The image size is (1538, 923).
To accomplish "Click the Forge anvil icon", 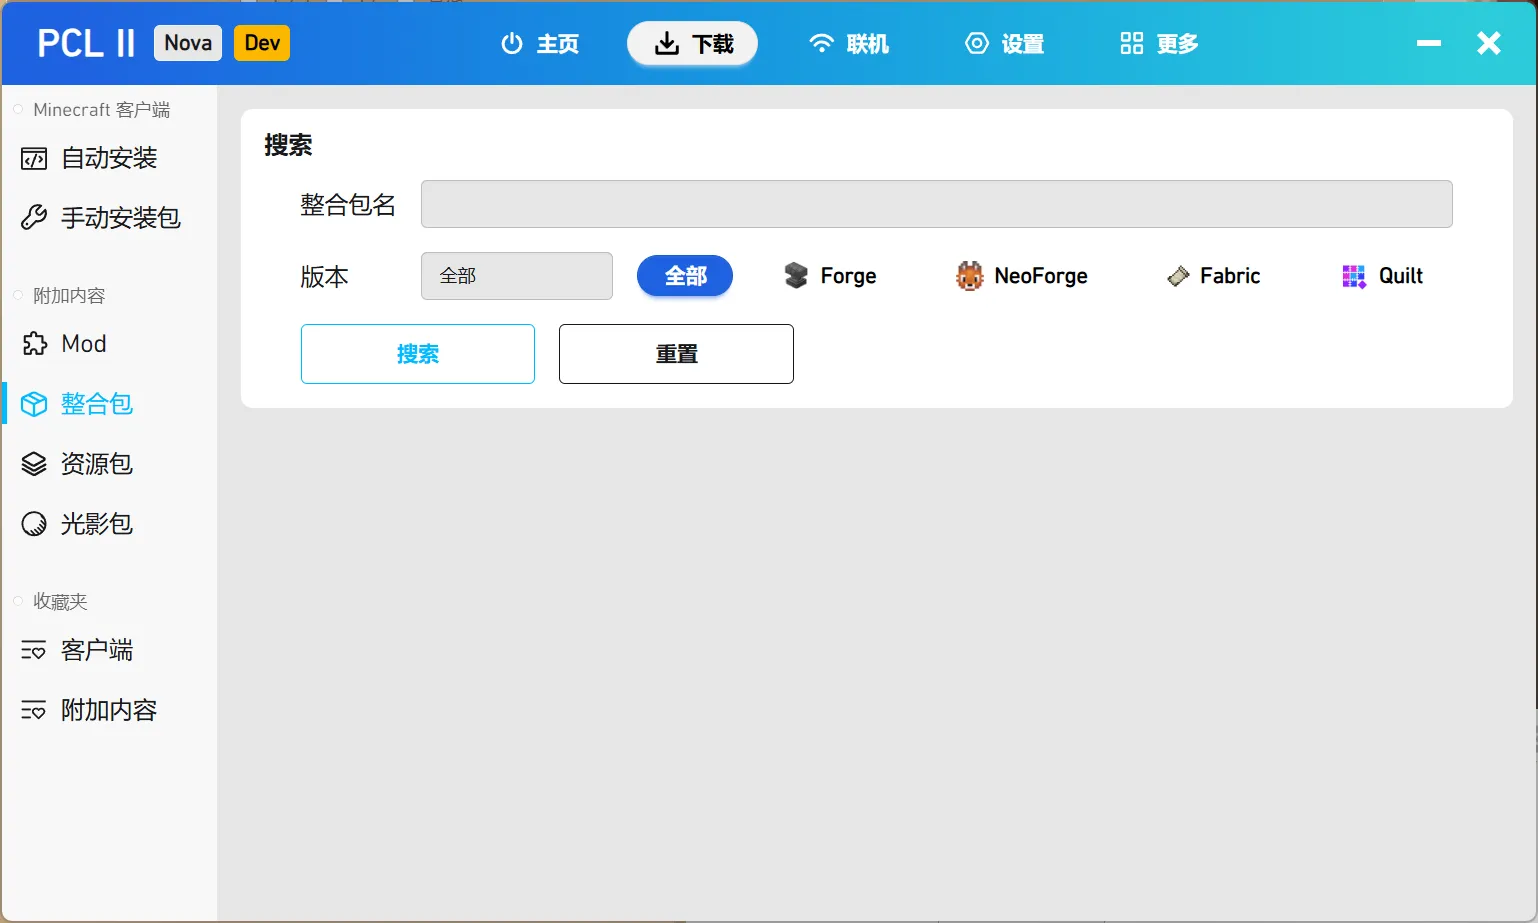I will (x=796, y=276).
